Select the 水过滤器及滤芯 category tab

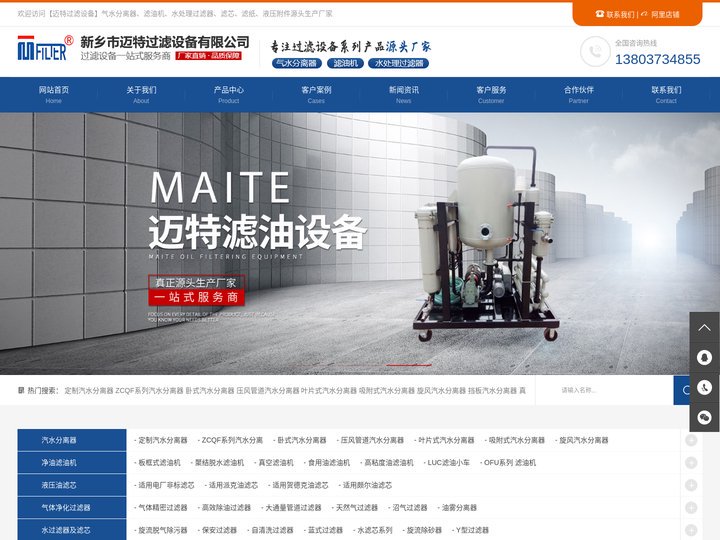click(72, 530)
